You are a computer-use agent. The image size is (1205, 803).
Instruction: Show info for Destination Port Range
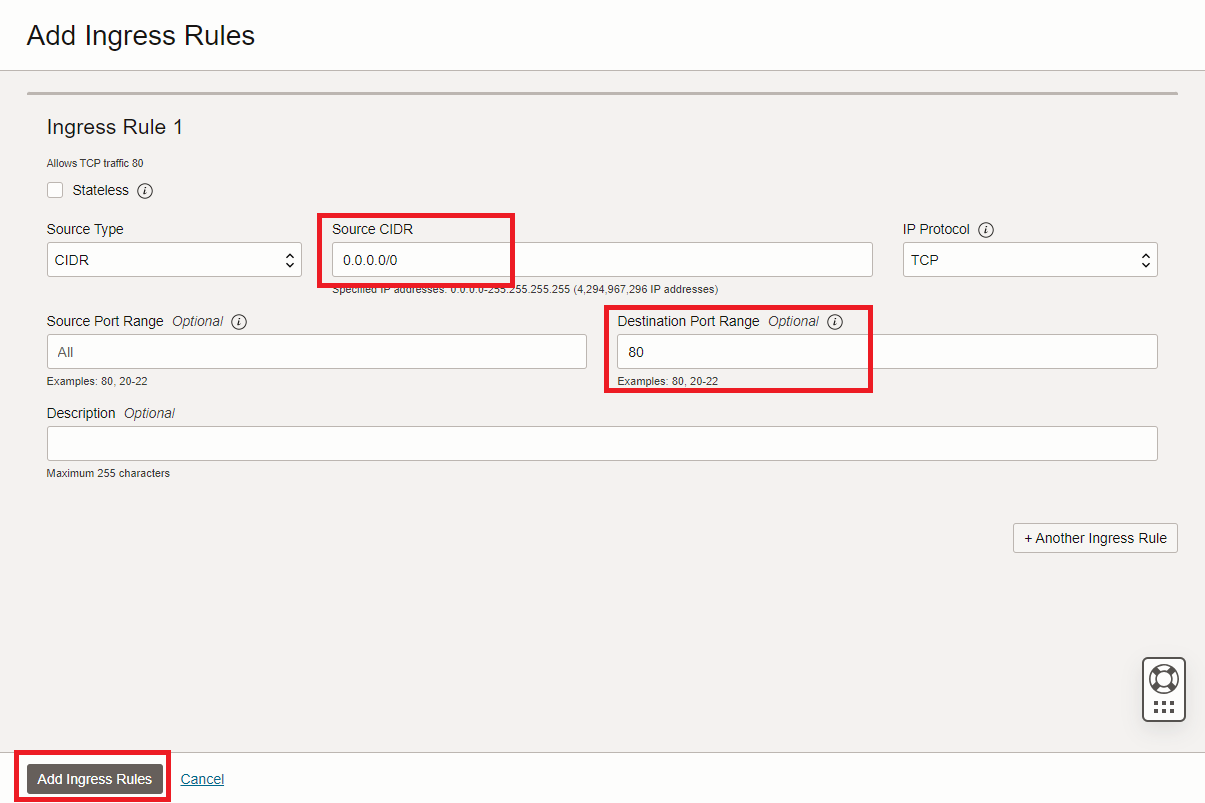[835, 322]
